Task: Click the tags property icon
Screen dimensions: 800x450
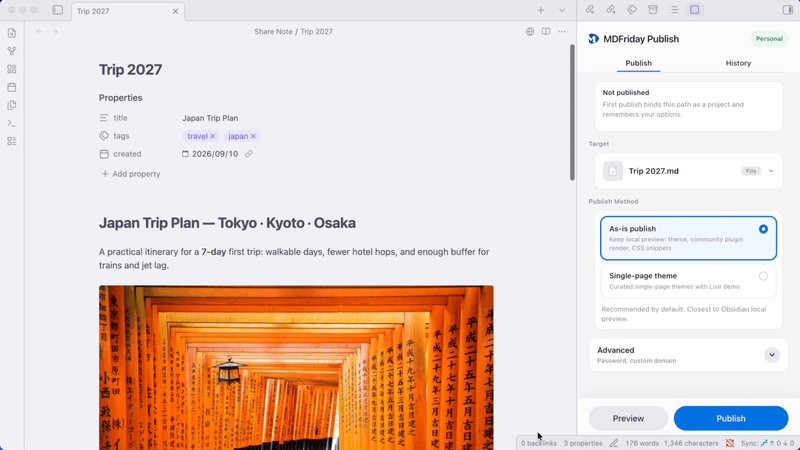Action: coord(104,136)
